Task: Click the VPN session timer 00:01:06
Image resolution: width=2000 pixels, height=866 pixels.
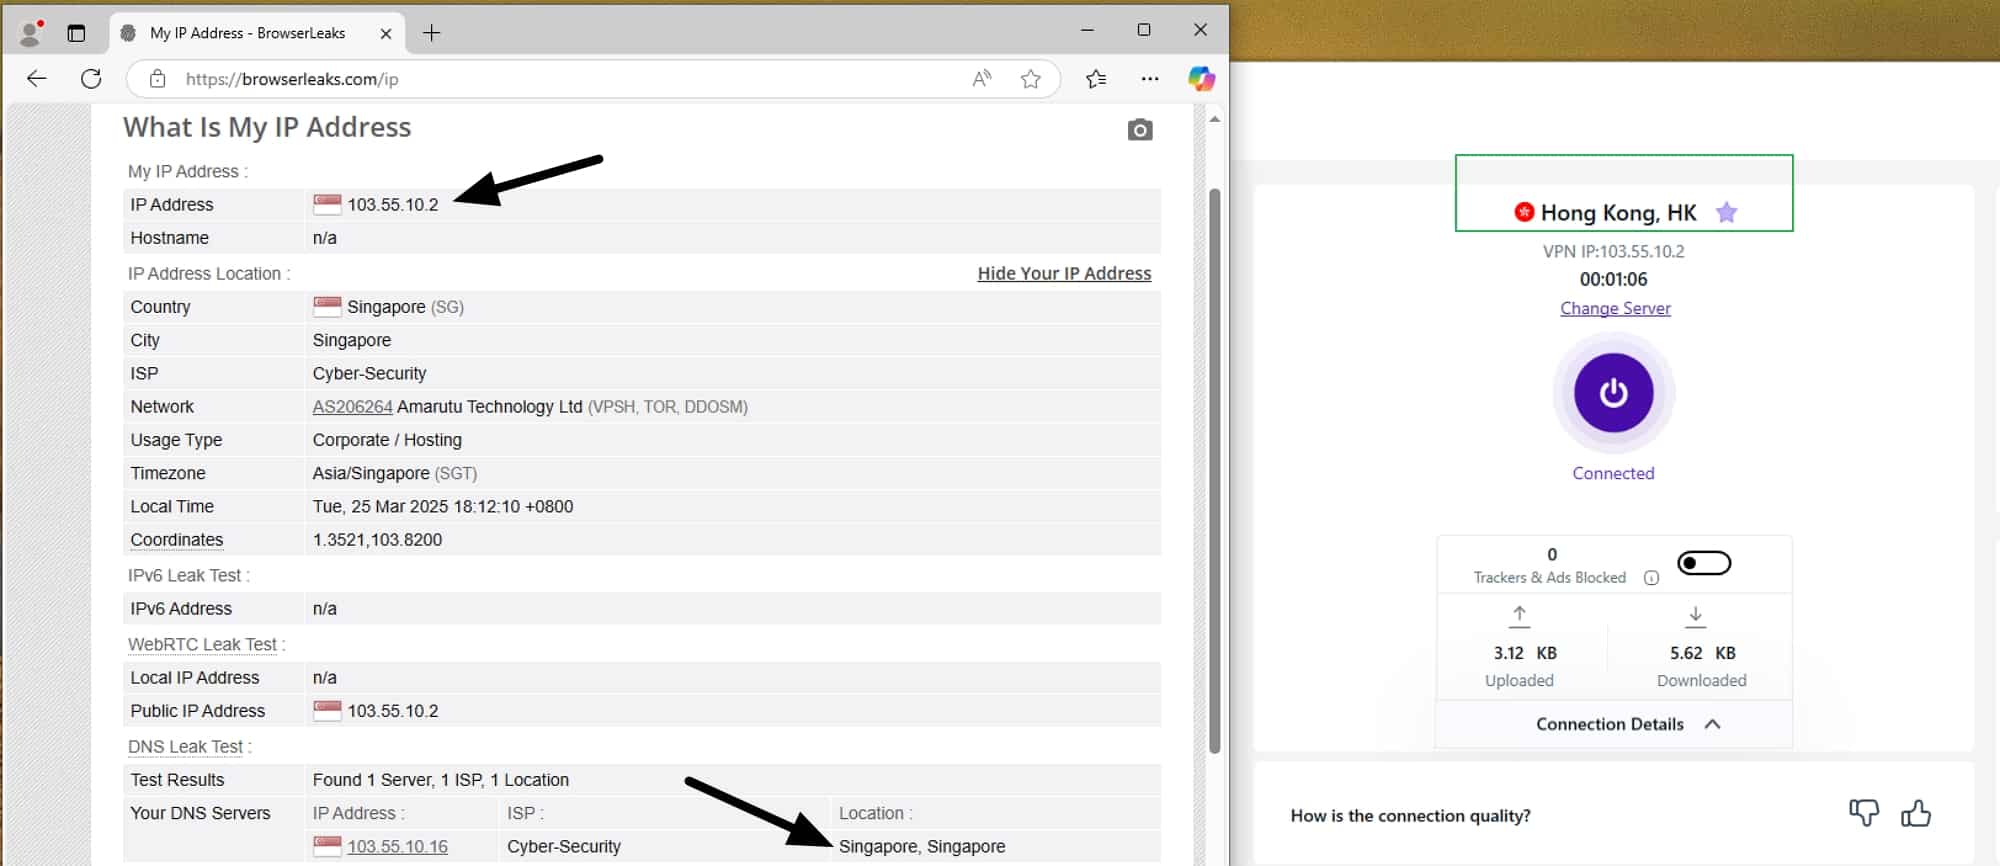Action: (1613, 280)
